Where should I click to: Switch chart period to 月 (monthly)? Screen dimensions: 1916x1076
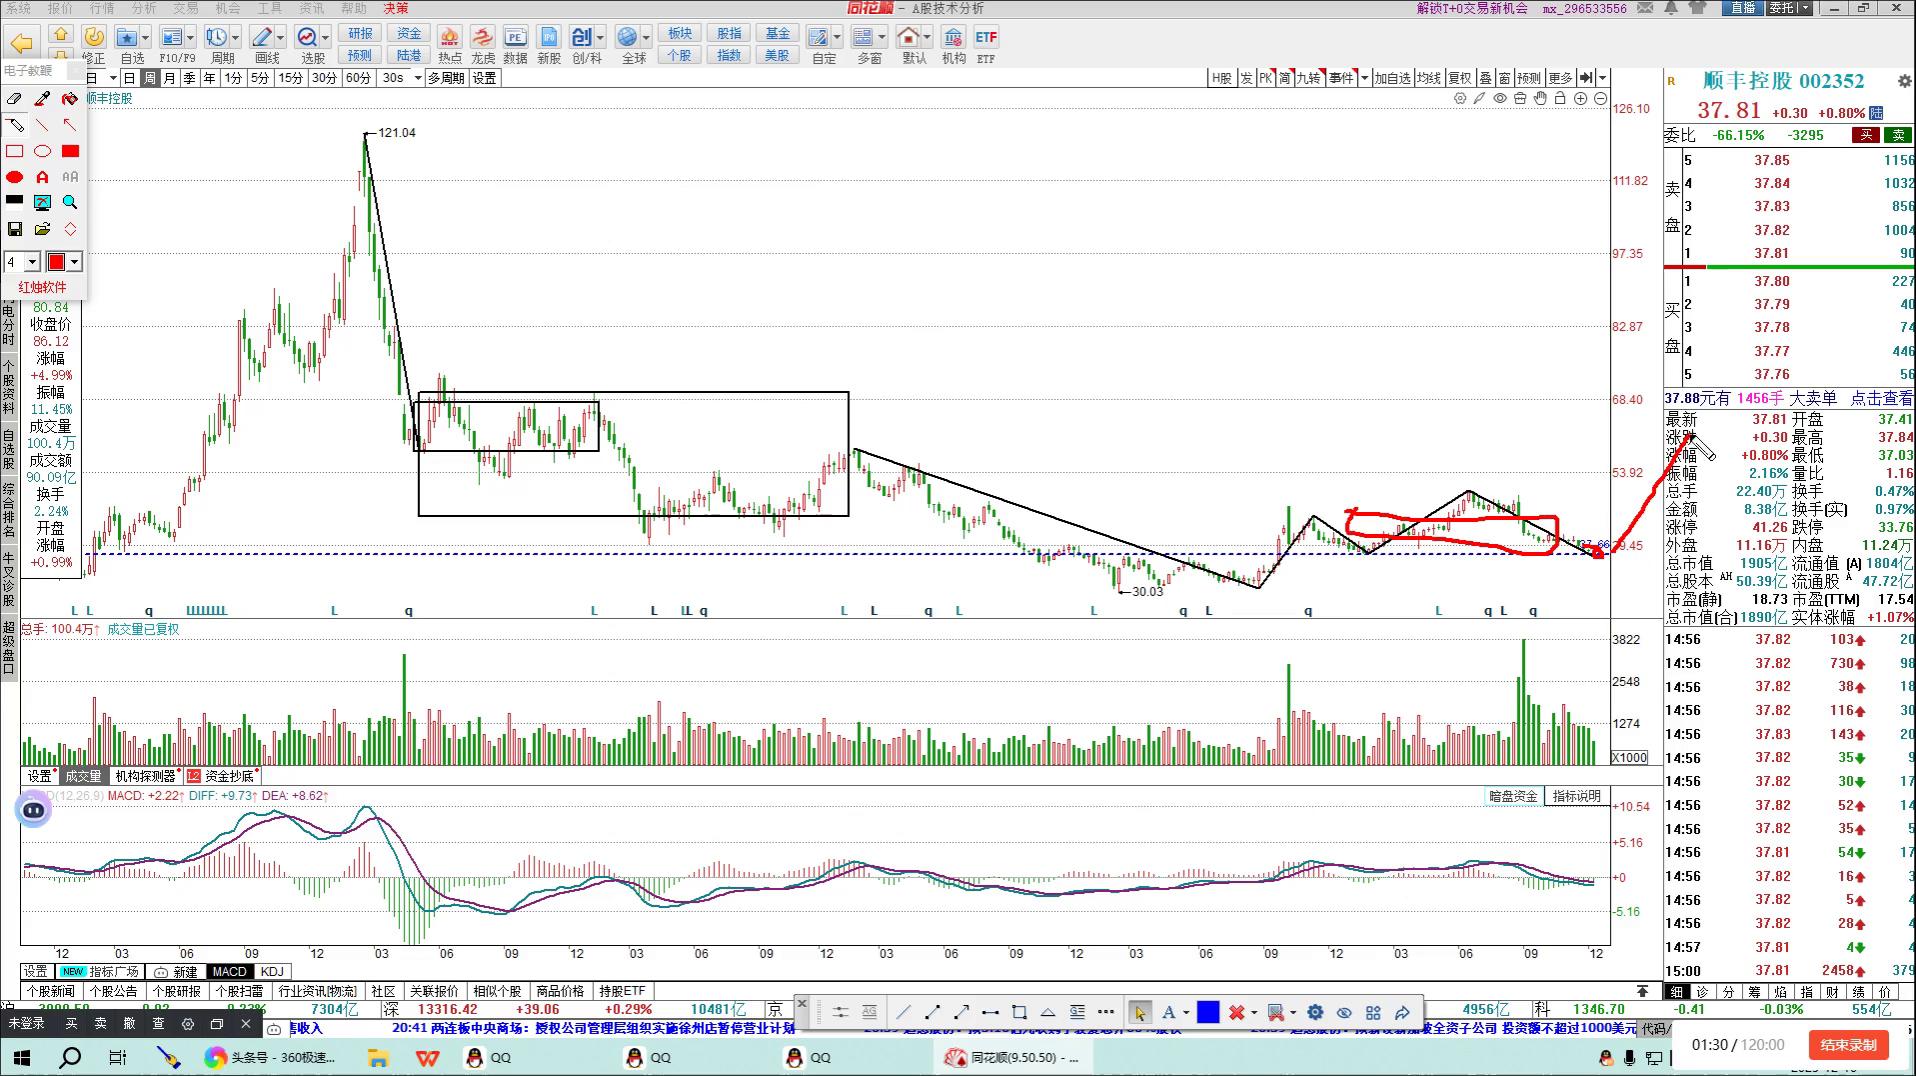[x=169, y=78]
